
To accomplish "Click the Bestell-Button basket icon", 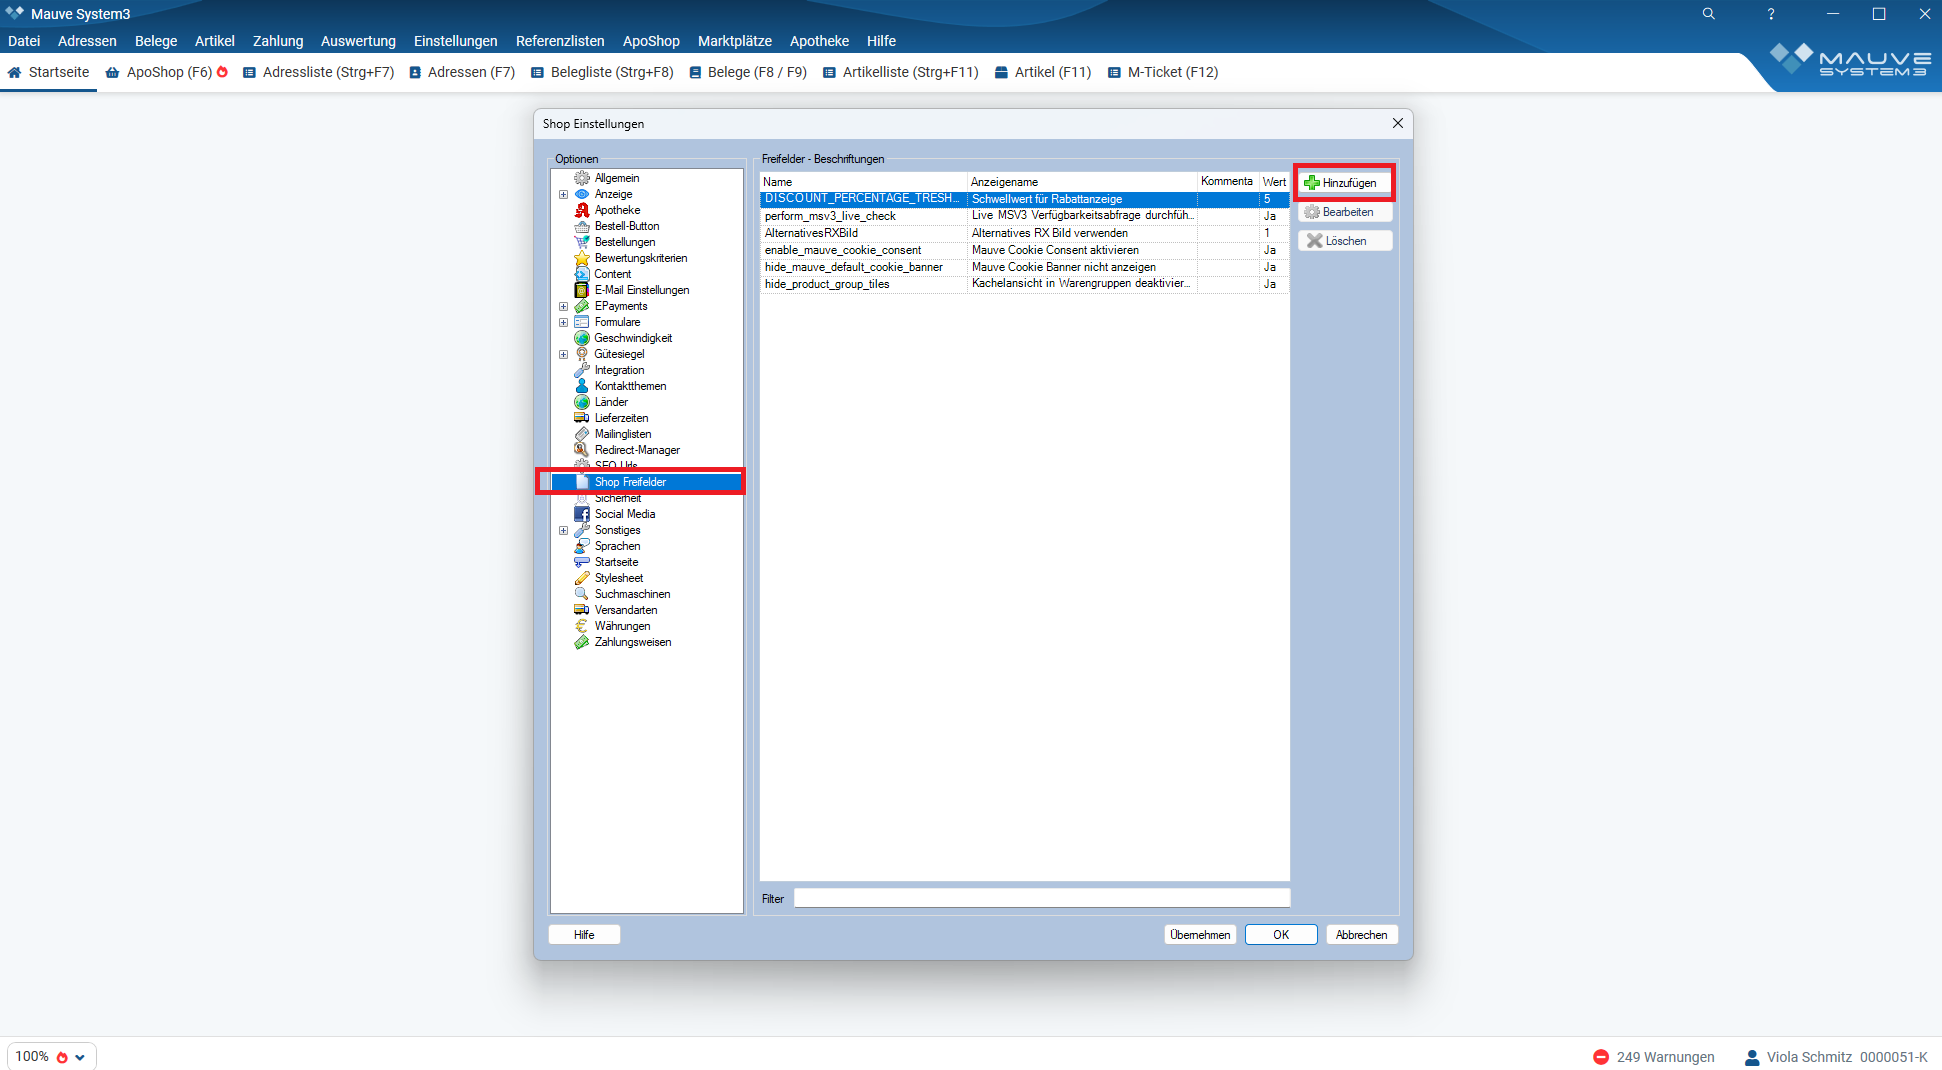I will pyautogui.click(x=582, y=226).
